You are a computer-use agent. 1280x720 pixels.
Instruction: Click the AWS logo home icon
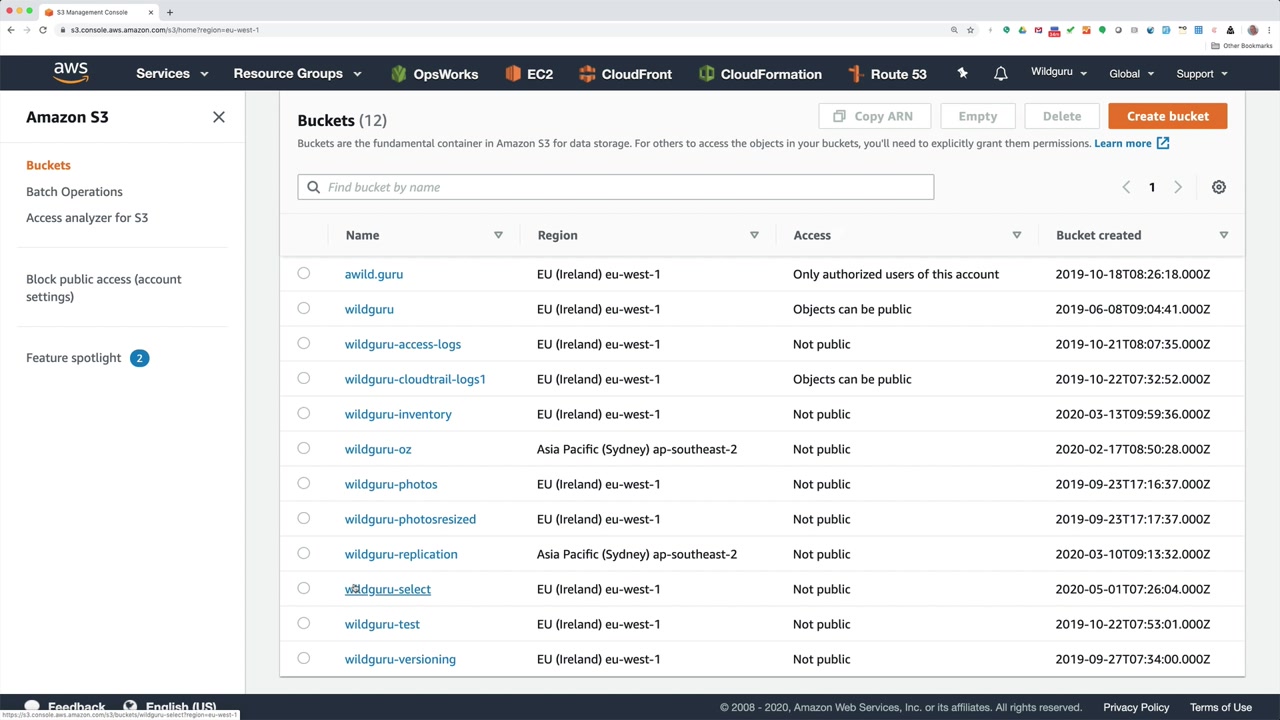71,73
